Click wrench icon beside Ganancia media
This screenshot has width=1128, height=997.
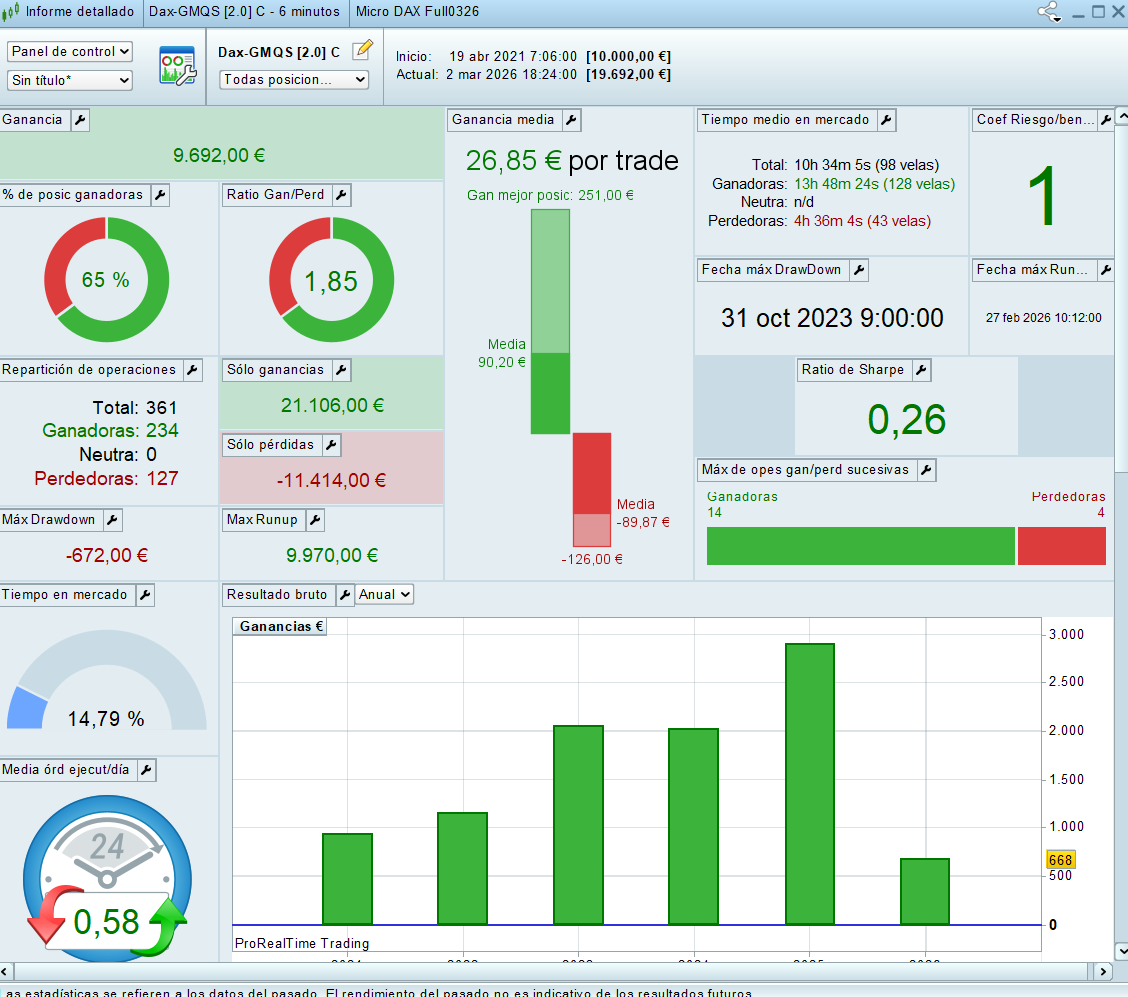[x=570, y=120]
